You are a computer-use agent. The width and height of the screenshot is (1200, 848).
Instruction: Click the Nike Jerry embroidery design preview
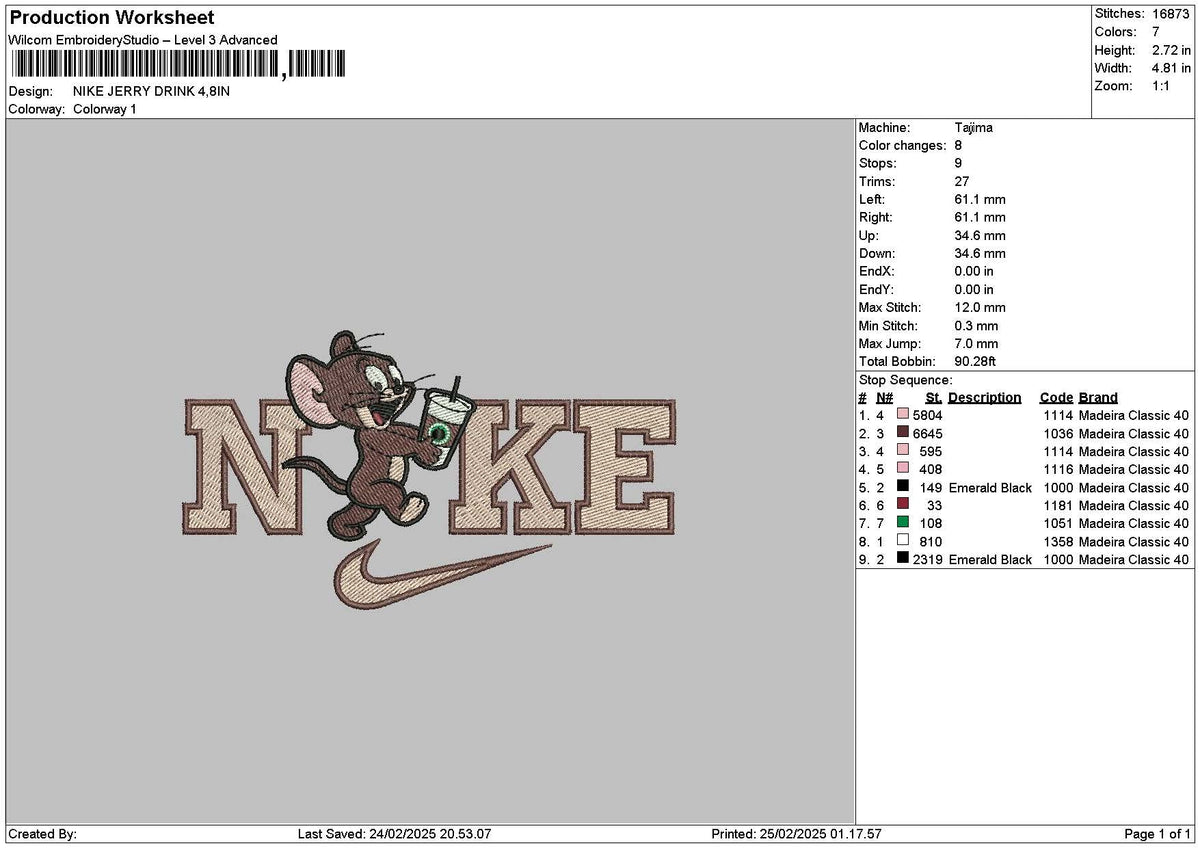430,468
